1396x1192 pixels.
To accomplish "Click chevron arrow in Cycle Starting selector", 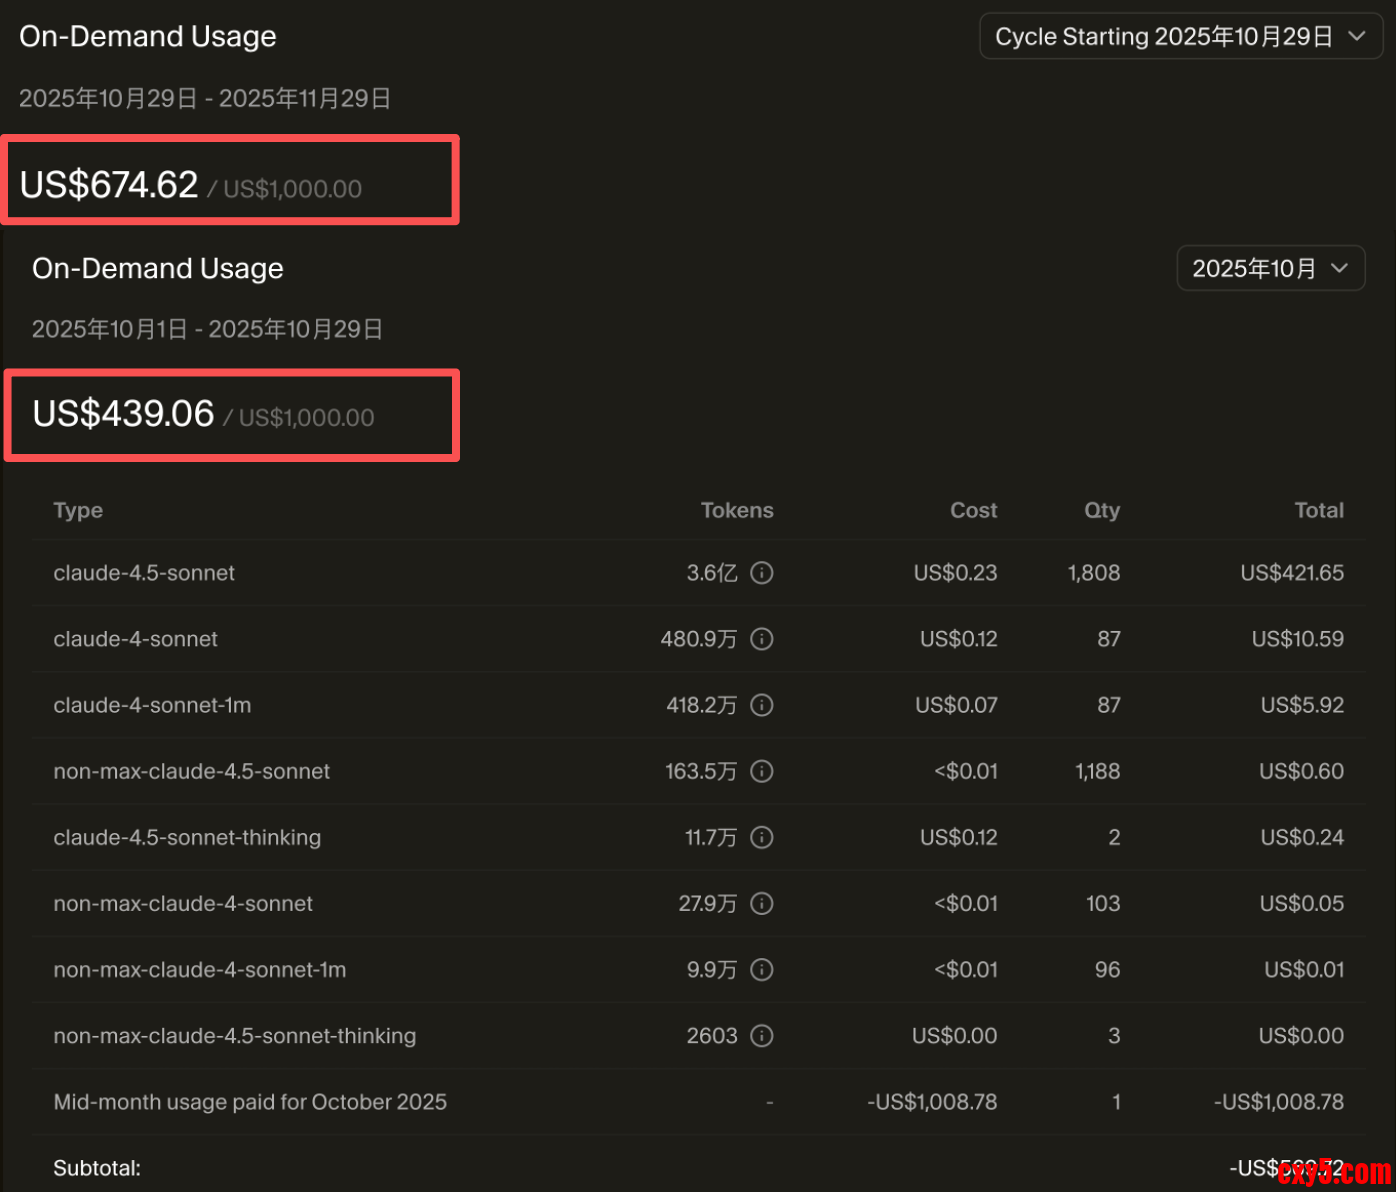I will point(1357,37).
